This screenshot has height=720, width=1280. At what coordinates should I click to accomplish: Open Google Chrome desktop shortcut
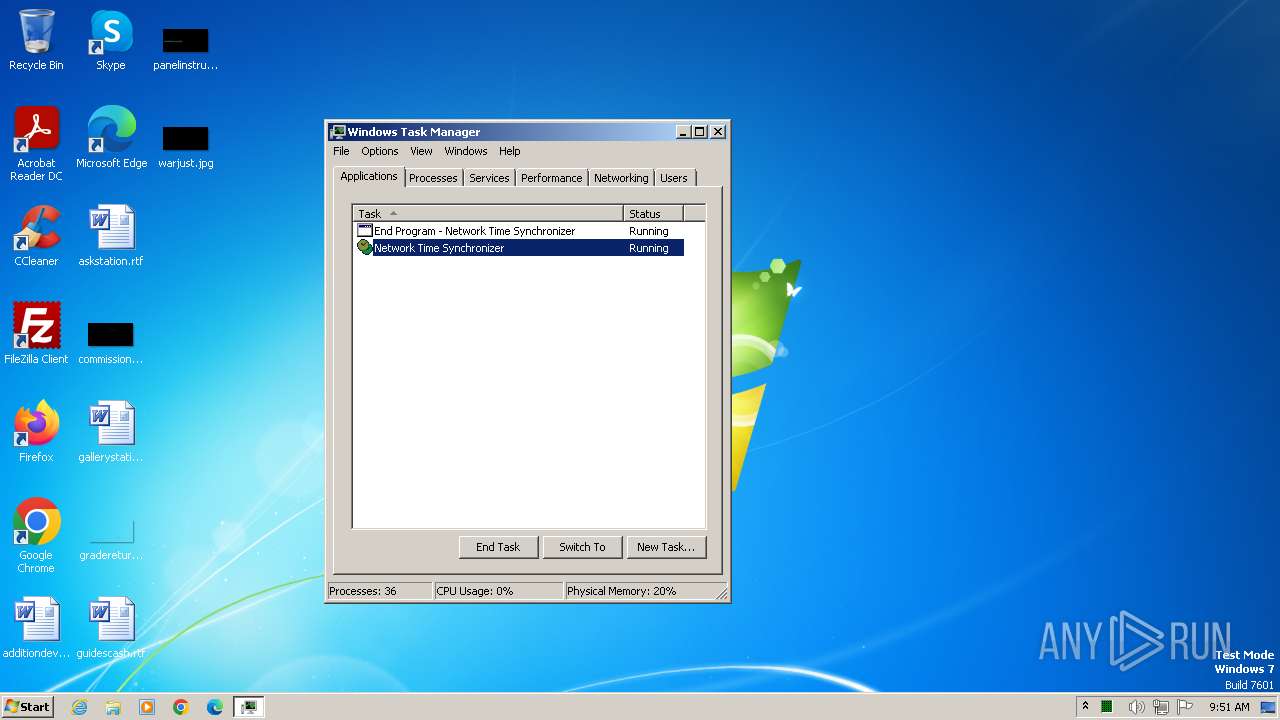[36, 535]
